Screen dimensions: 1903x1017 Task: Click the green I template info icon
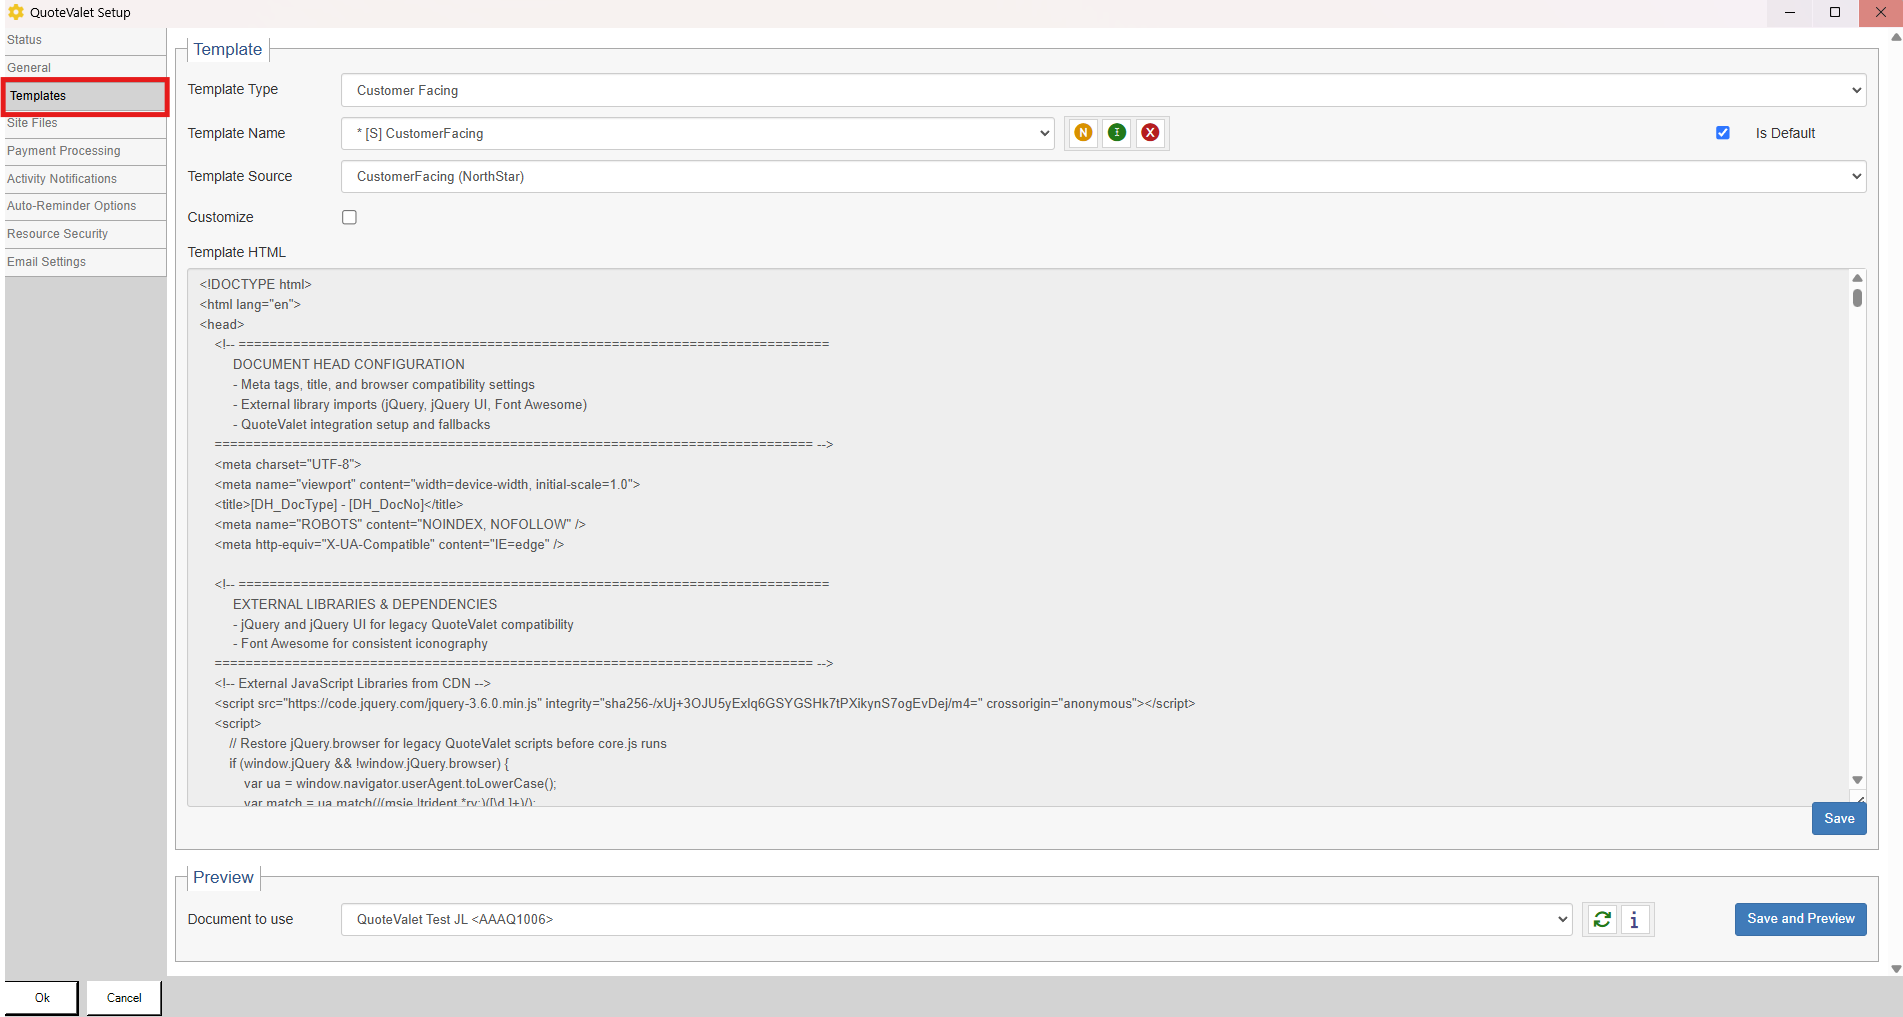(1117, 133)
